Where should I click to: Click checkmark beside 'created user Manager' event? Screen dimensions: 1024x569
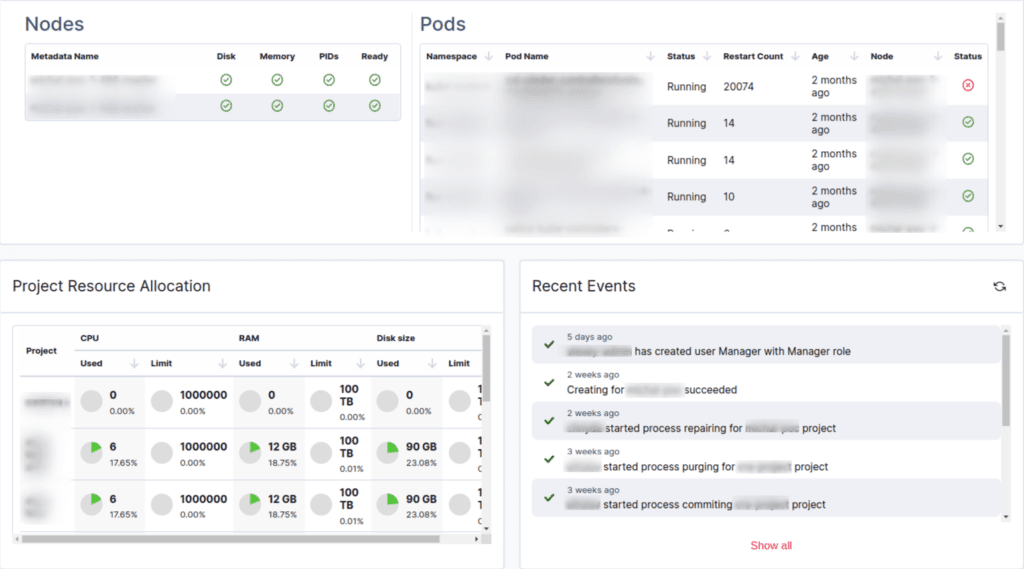[x=549, y=344]
